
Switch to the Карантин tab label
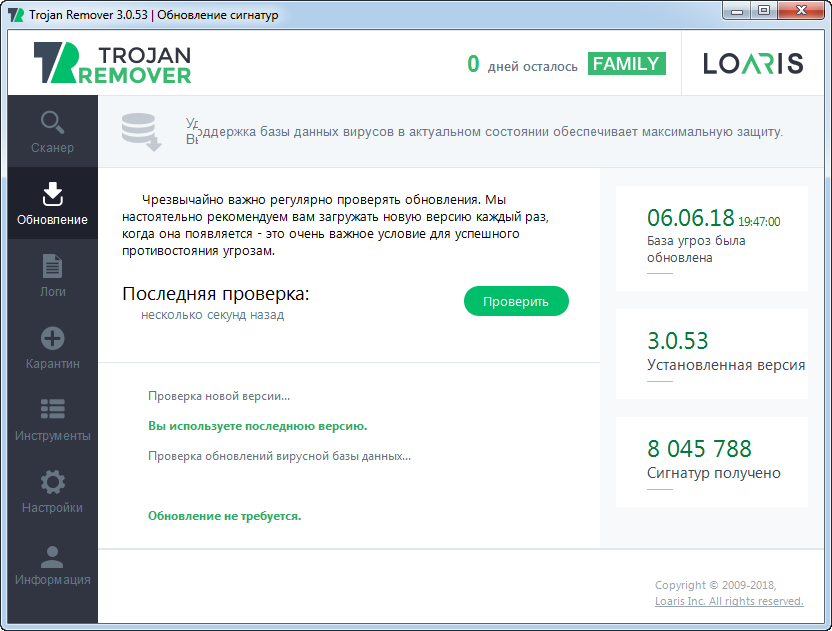(53, 364)
